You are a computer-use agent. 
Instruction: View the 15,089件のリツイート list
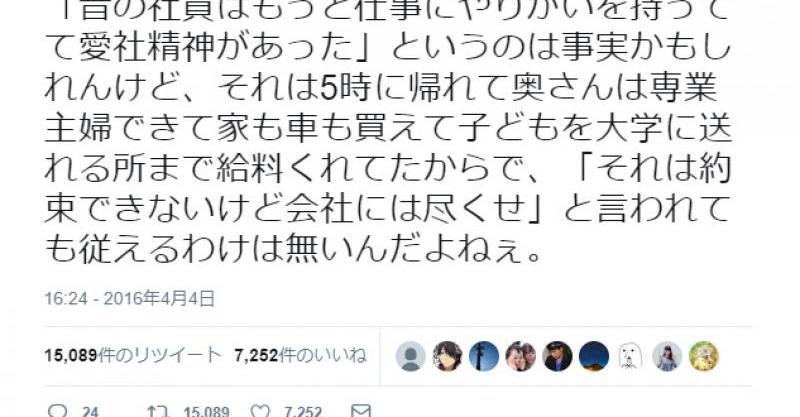[x=133, y=355]
